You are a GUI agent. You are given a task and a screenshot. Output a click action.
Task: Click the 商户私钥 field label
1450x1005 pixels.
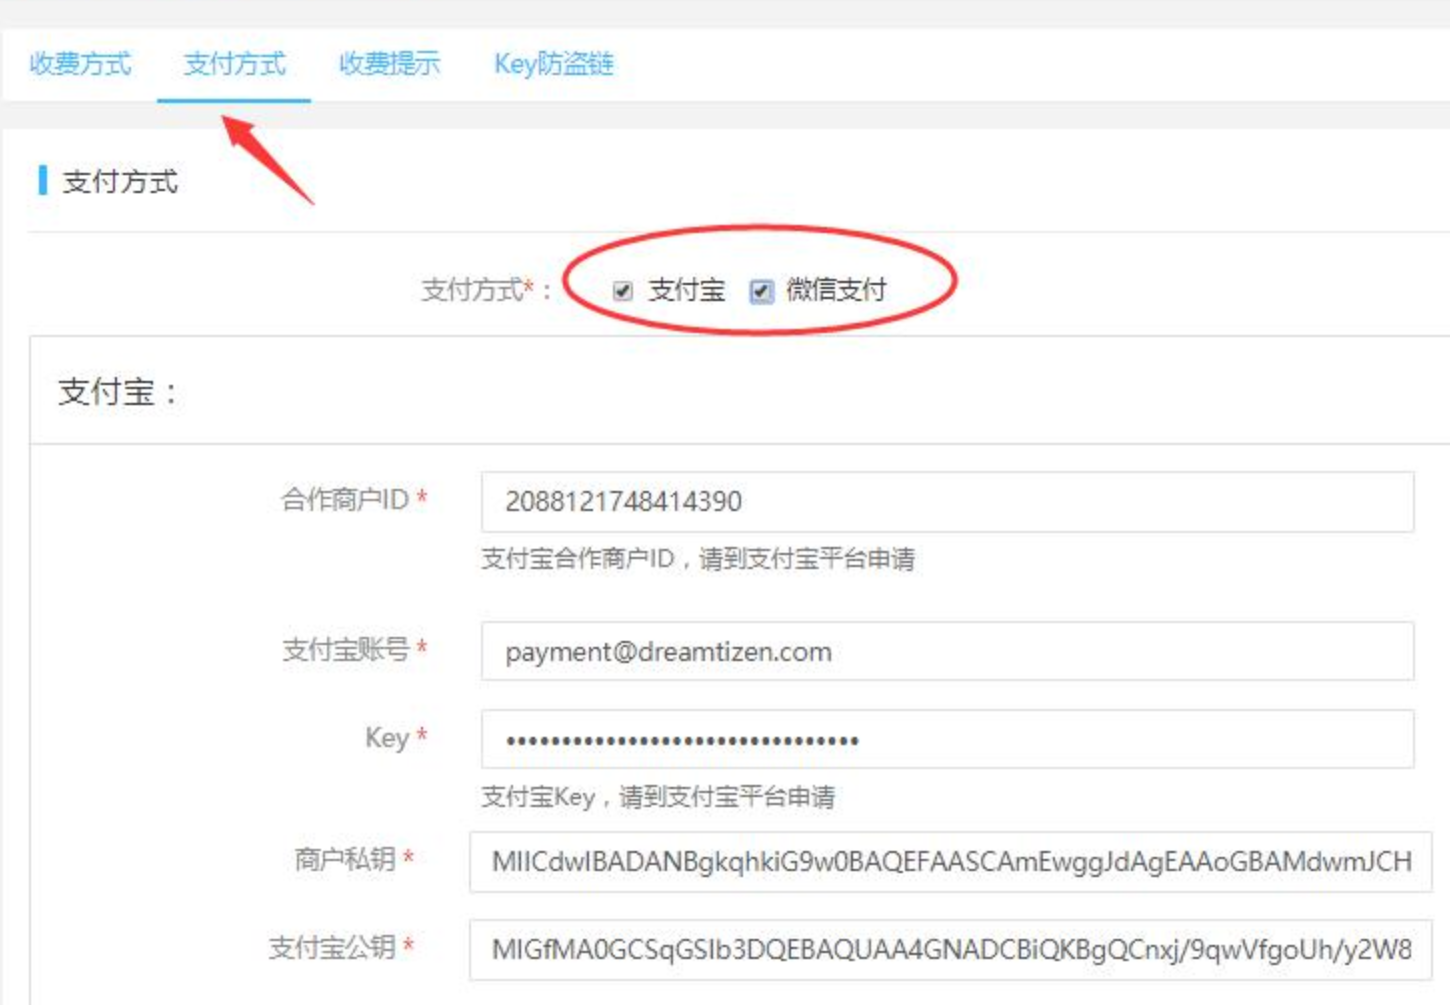point(345,859)
